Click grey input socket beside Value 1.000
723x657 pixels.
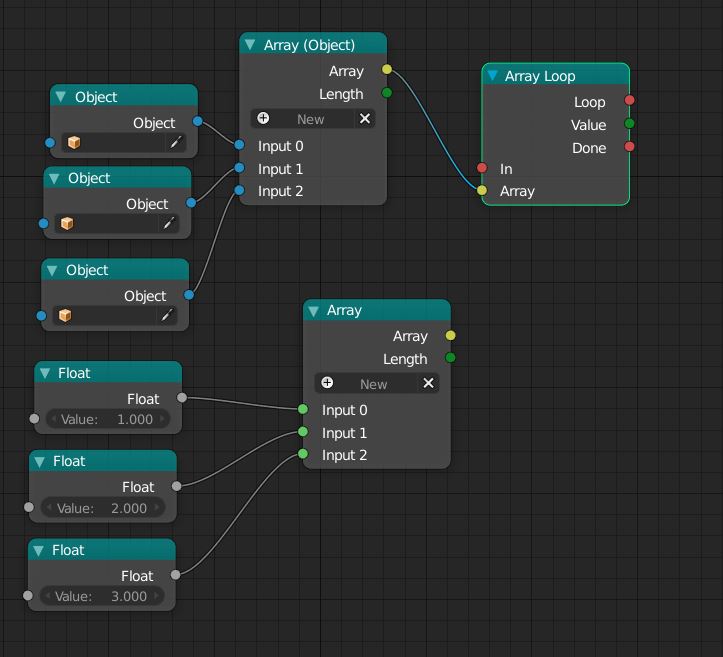tap(34, 419)
